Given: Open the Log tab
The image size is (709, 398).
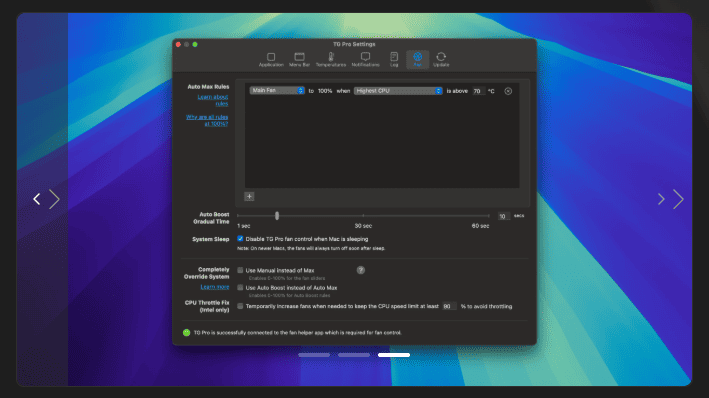Looking at the screenshot, I should click(x=394, y=60).
